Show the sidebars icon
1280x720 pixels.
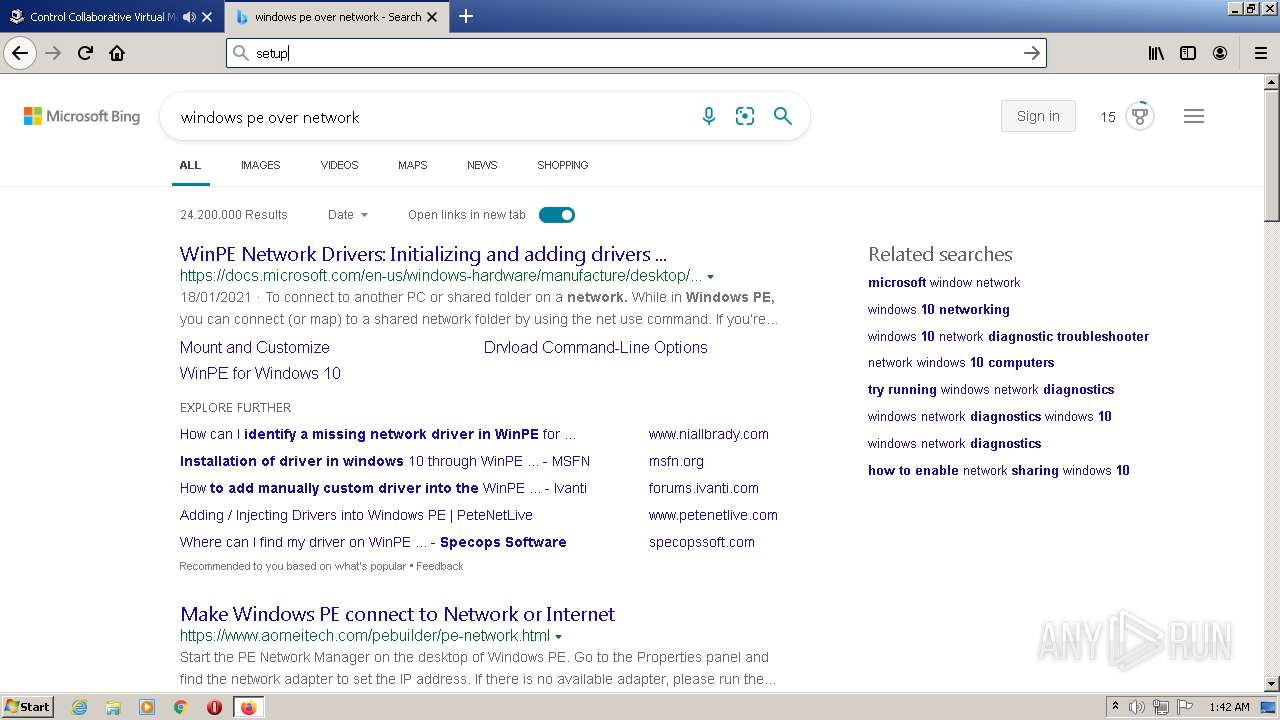pyautogui.click(x=1188, y=53)
